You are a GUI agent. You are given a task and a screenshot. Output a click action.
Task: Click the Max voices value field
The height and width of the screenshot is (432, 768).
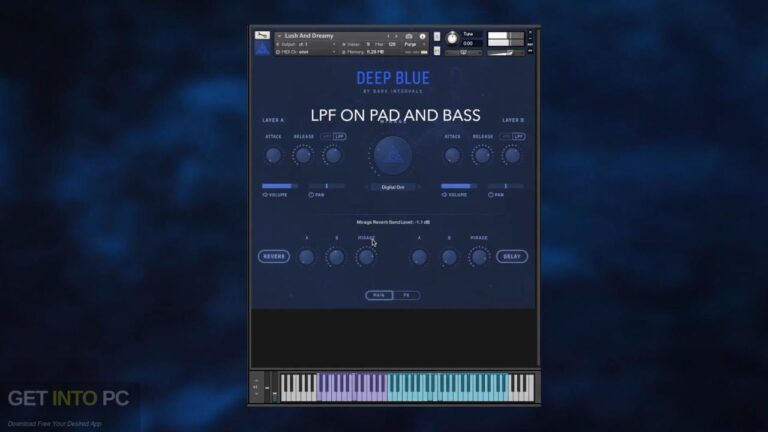(x=392, y=44)
